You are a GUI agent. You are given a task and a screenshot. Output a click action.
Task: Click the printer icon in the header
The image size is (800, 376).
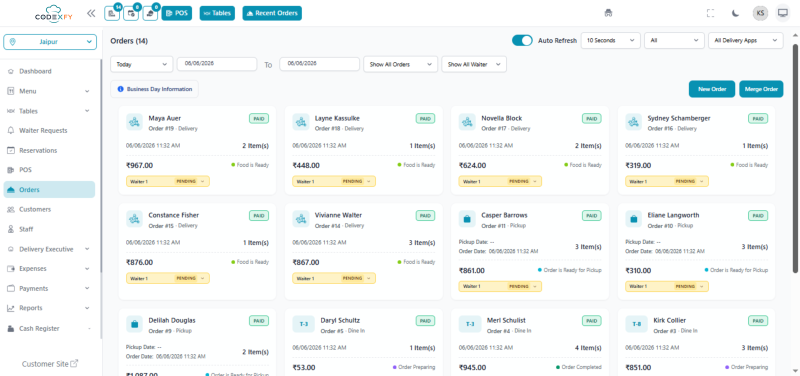[x=608, y=13]
